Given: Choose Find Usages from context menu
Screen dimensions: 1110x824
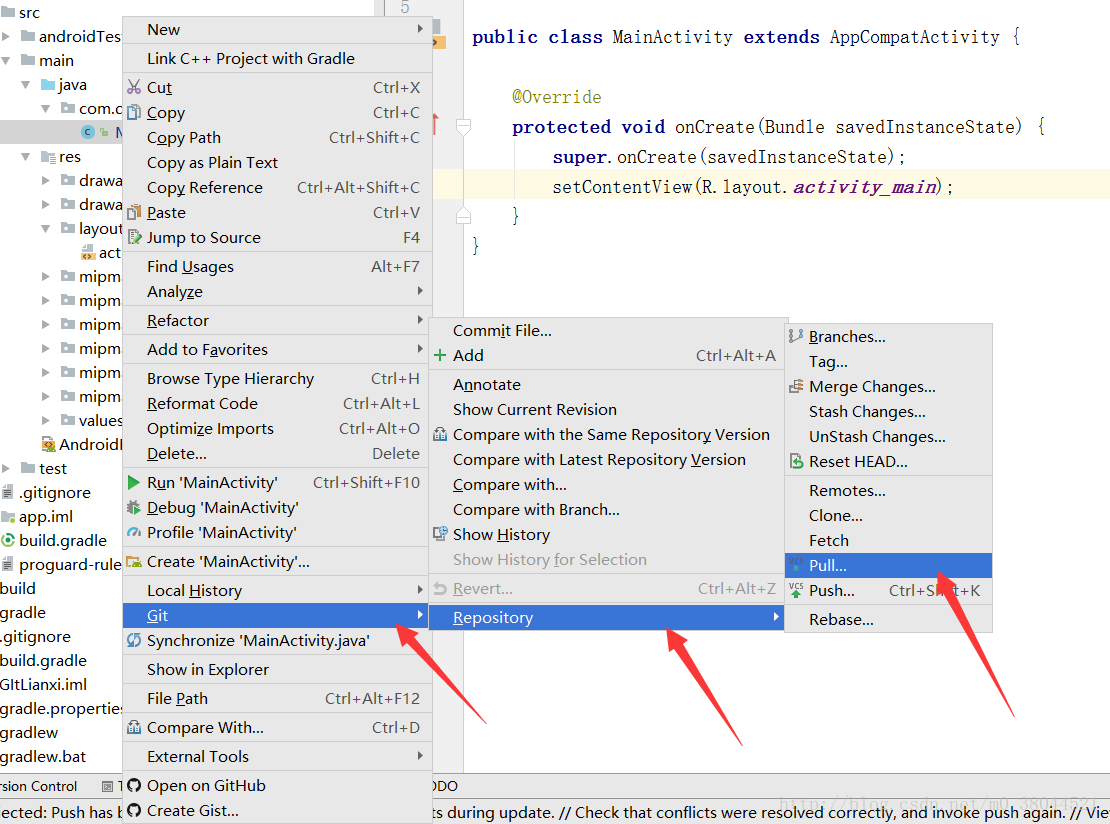Looking at the screenshot, I should click(x=277, y=267).
